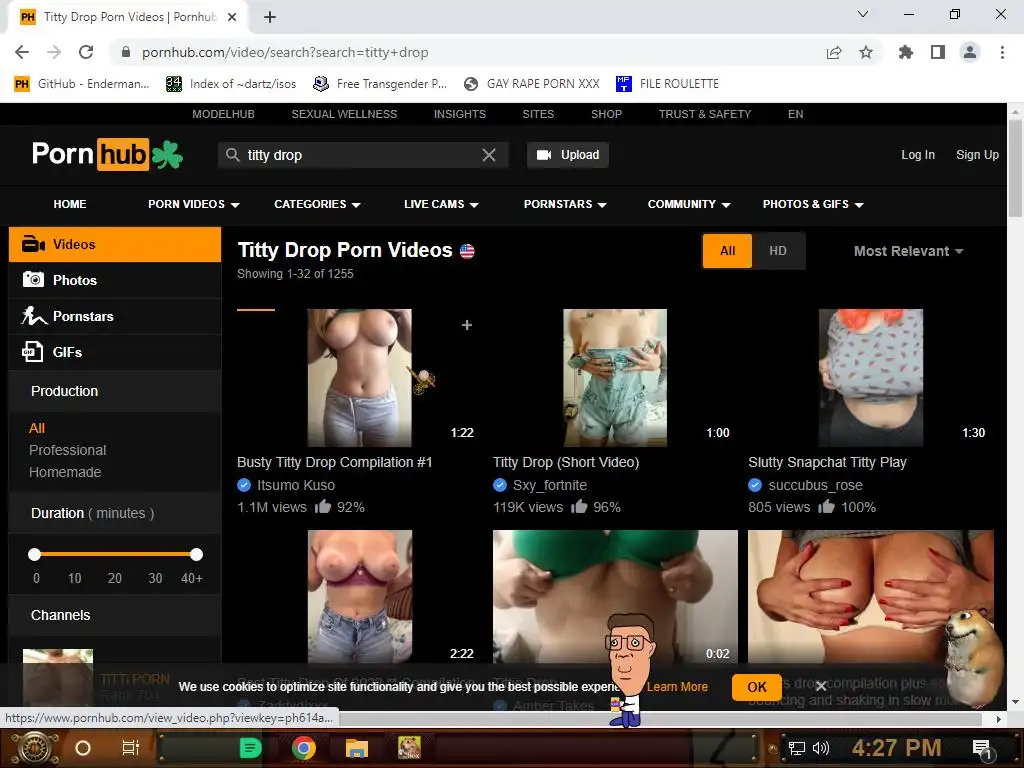
Task: Click the thumbs-up icon beside 96%
Action: (x=579, y=507)
